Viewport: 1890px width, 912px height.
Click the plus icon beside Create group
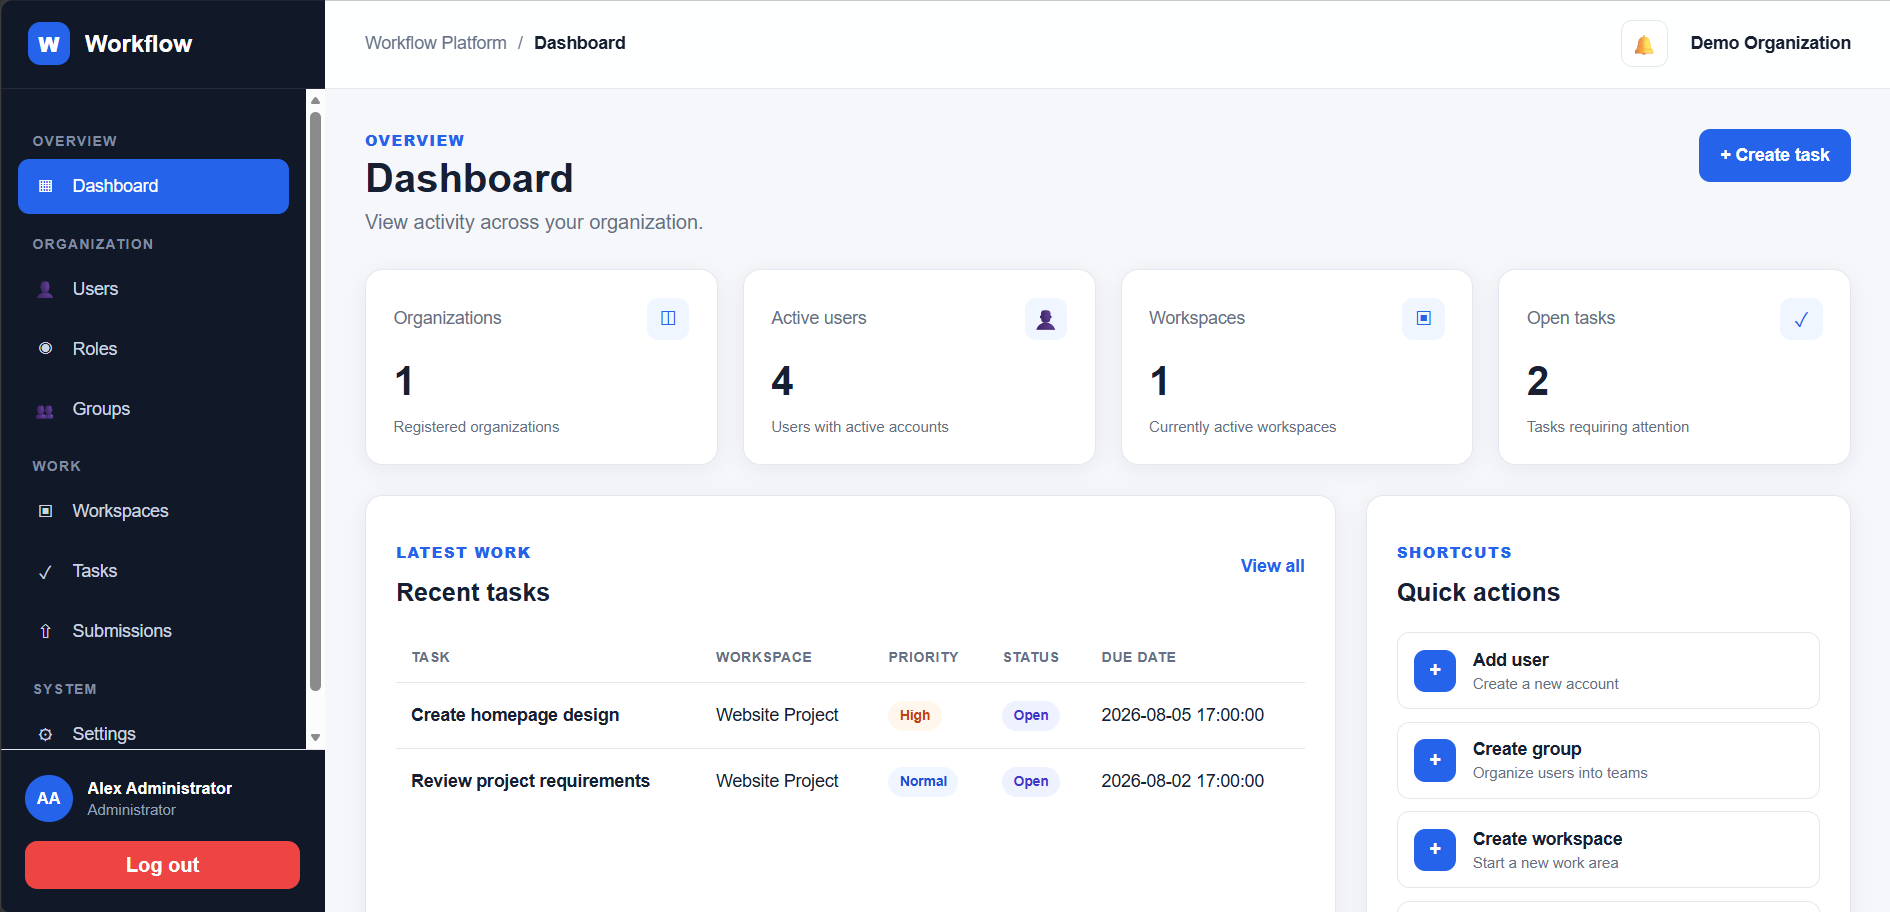tap(1435, 760)
